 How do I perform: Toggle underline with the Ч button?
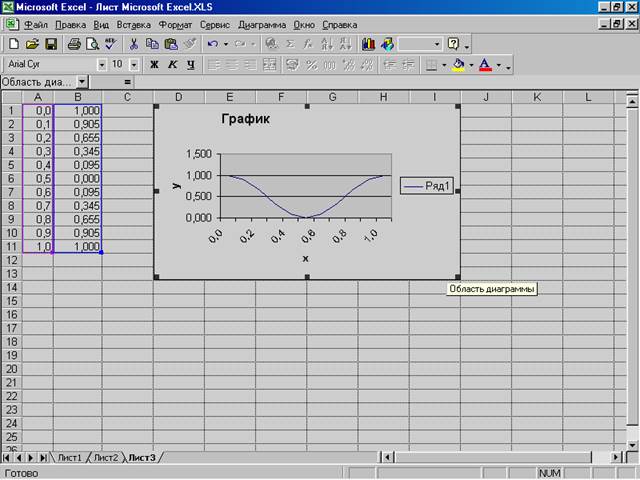(x=191, y=64)
